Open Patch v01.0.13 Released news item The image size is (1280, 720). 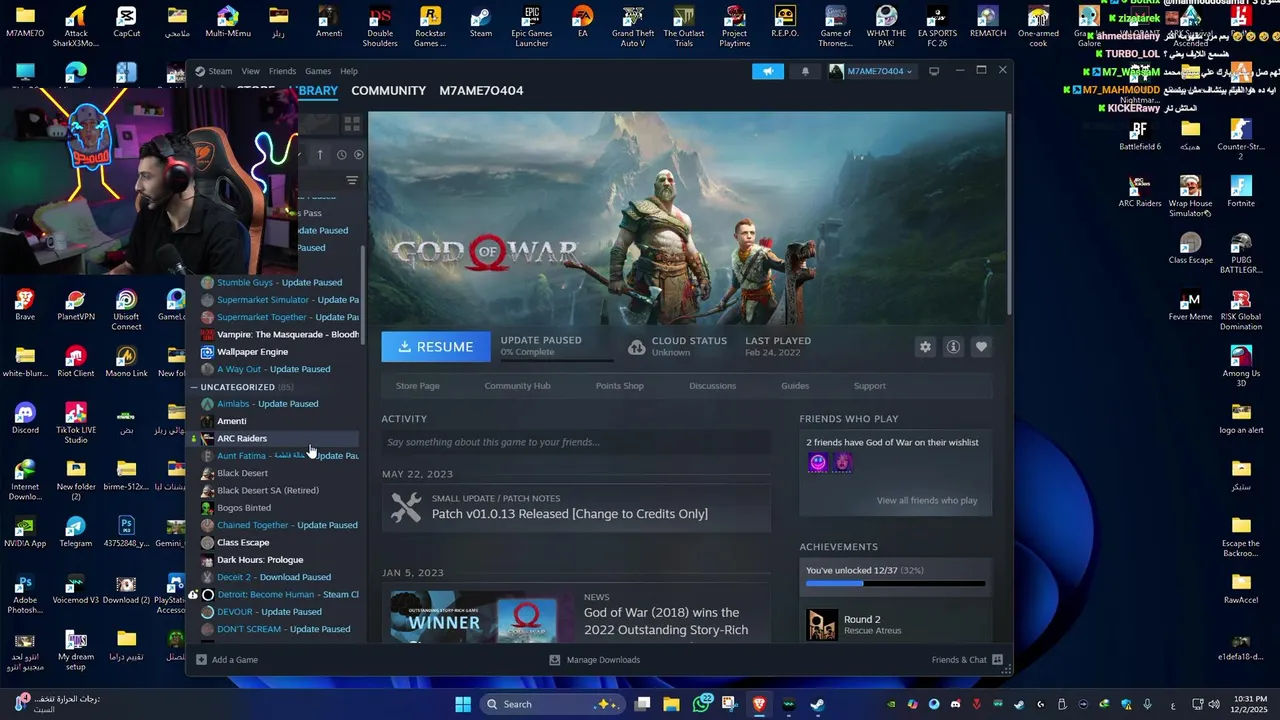[x=569, y=514]
